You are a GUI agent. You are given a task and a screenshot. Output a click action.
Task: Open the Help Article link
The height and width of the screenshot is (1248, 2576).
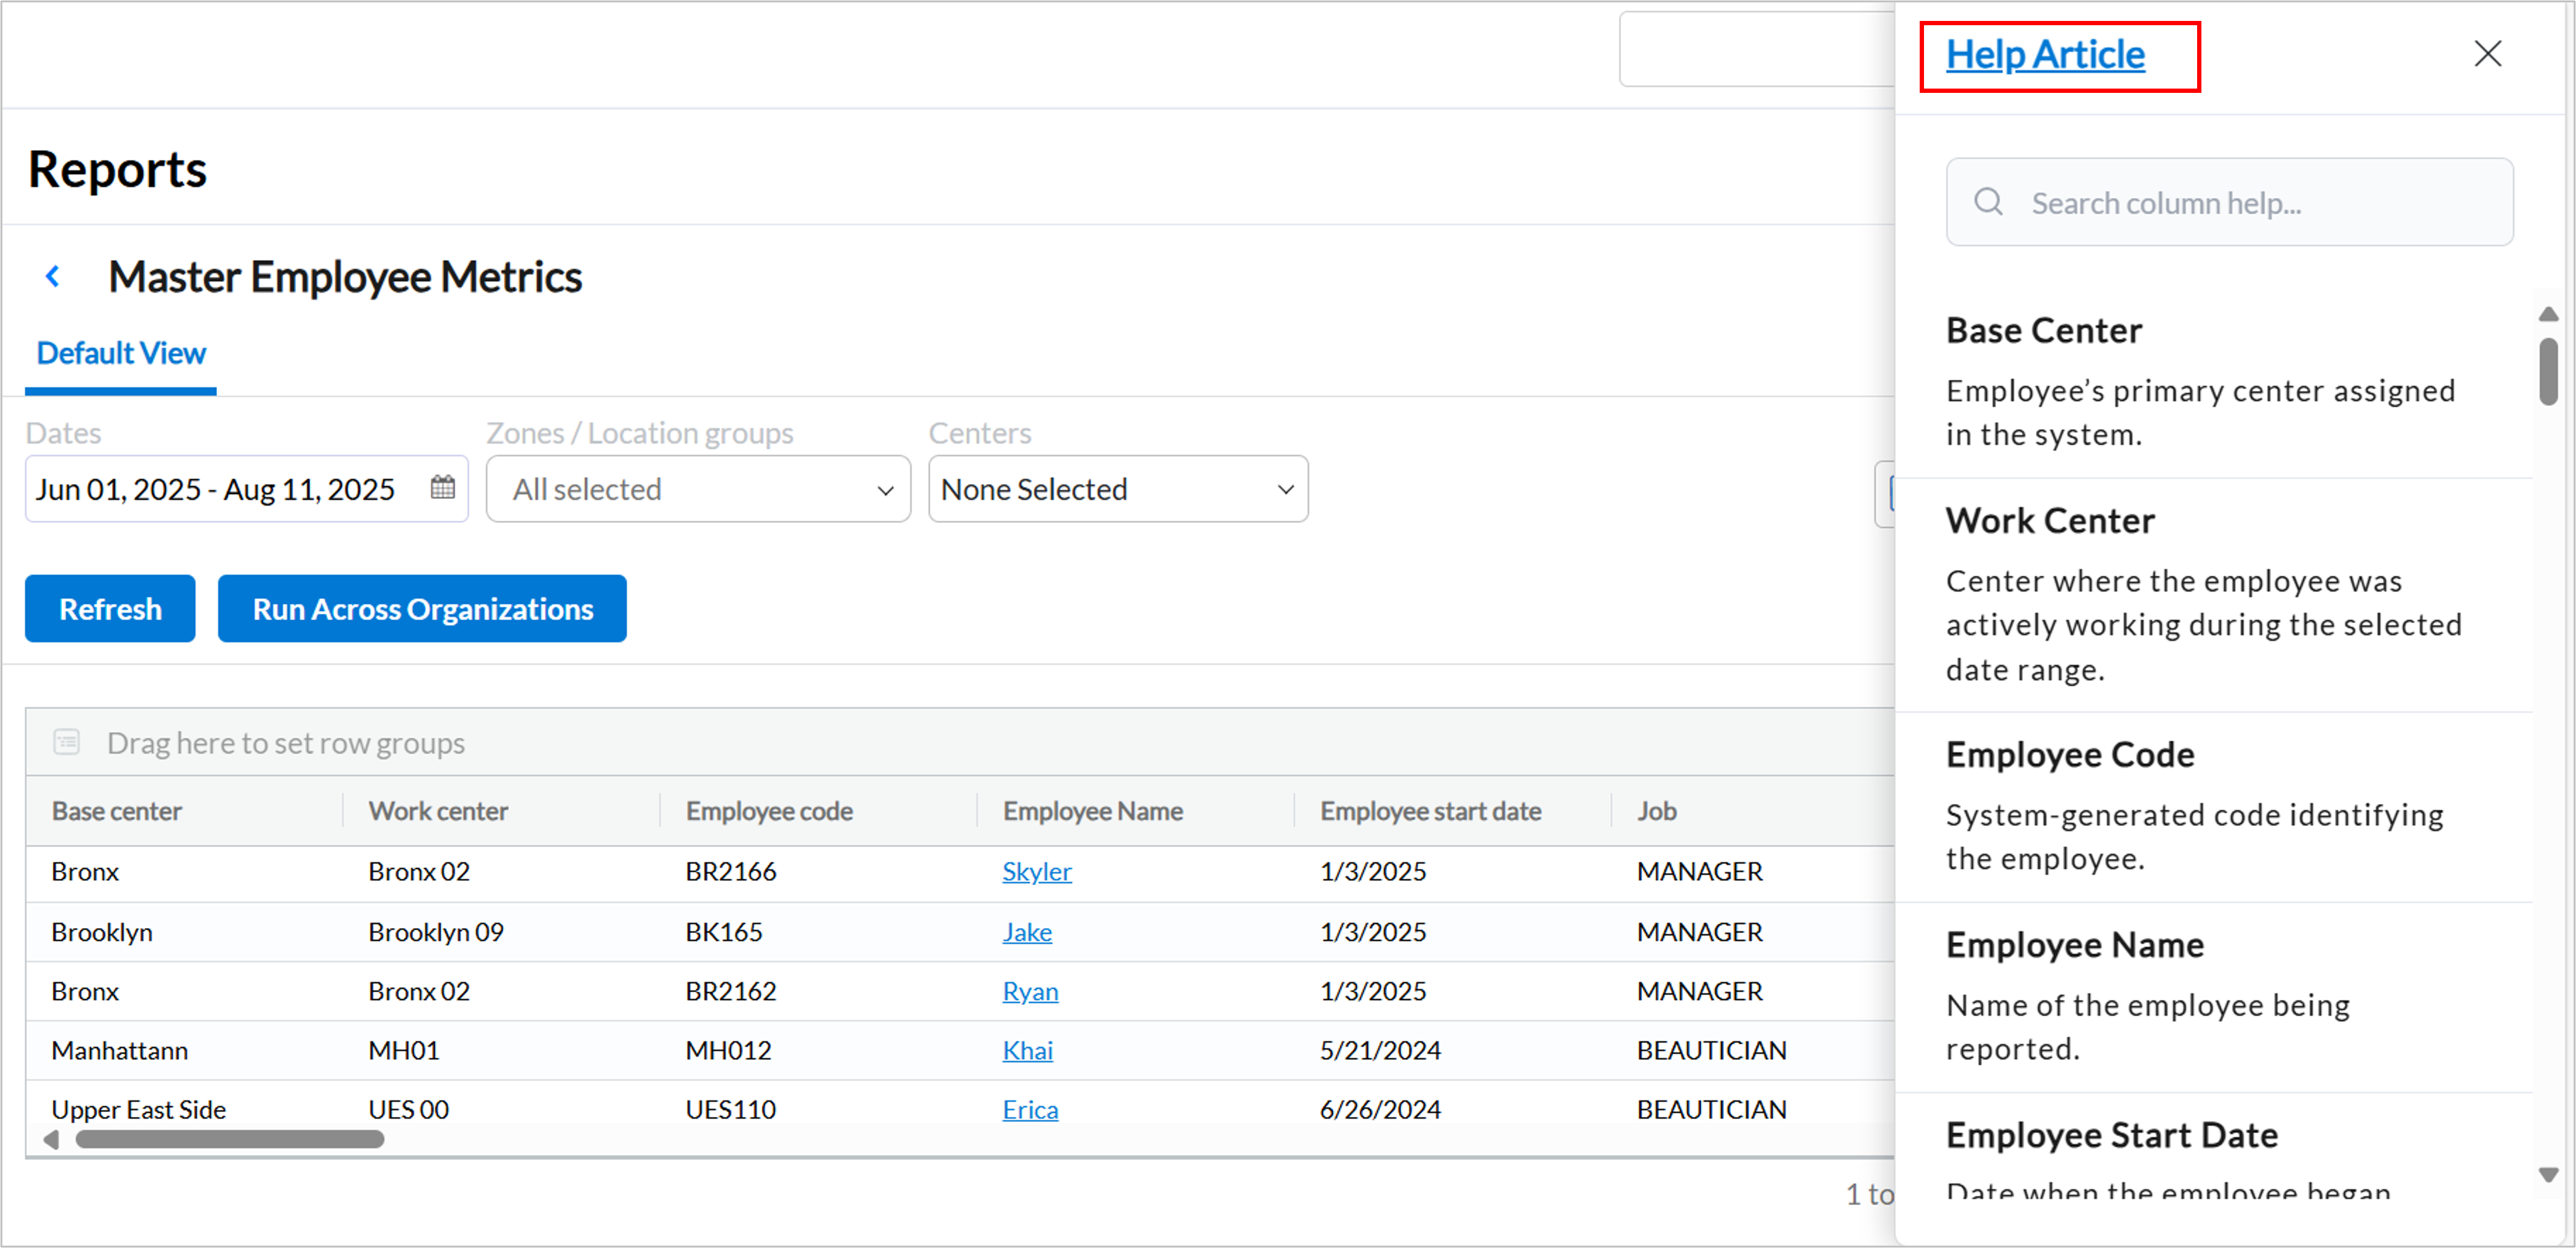tap(2044, 54)
